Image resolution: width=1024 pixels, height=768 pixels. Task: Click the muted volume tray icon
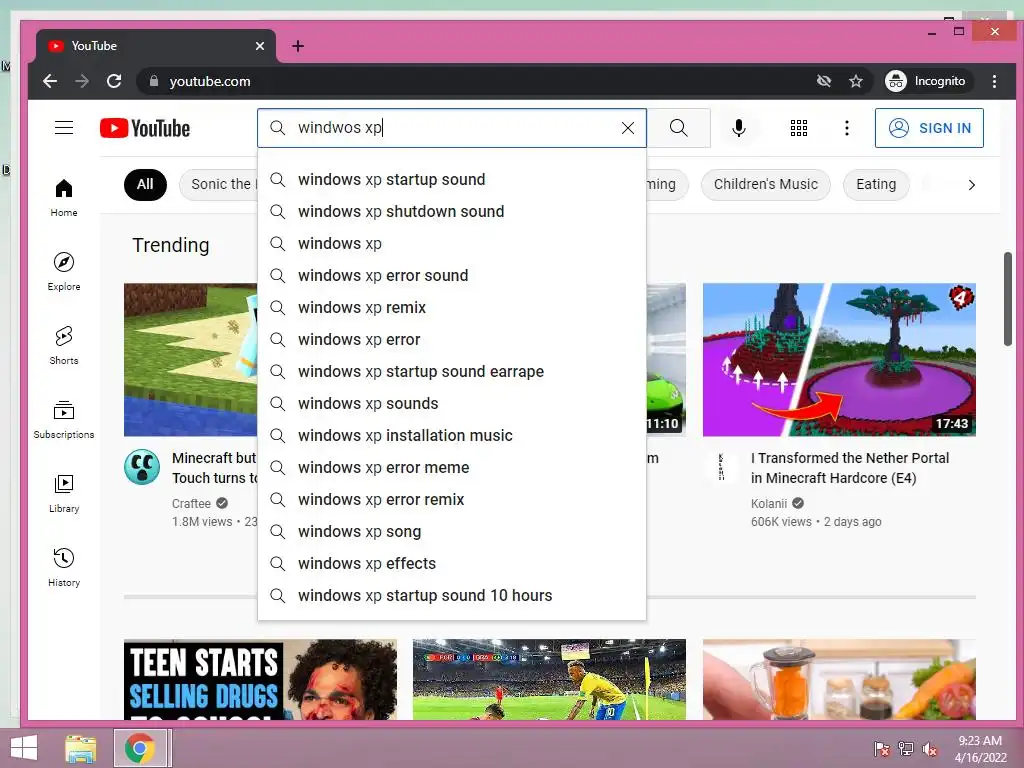(930, 749)
